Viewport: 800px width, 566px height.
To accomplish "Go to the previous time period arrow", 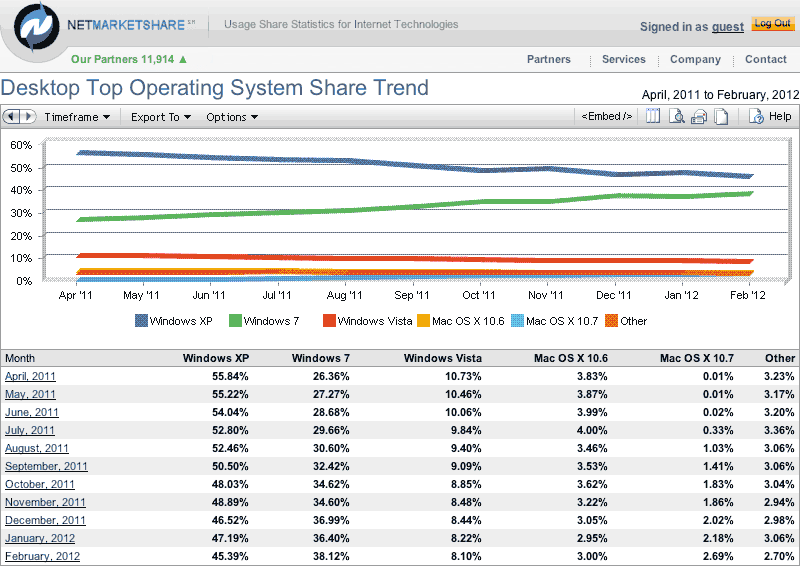I will click(11, 117).
